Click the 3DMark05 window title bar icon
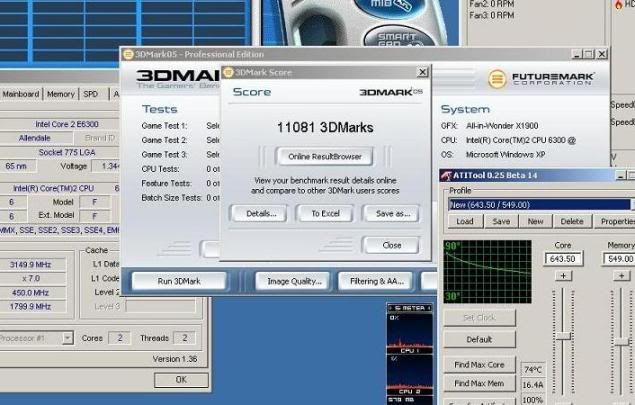The width and height of the screenshot is (635, 405). click(128, 54)
